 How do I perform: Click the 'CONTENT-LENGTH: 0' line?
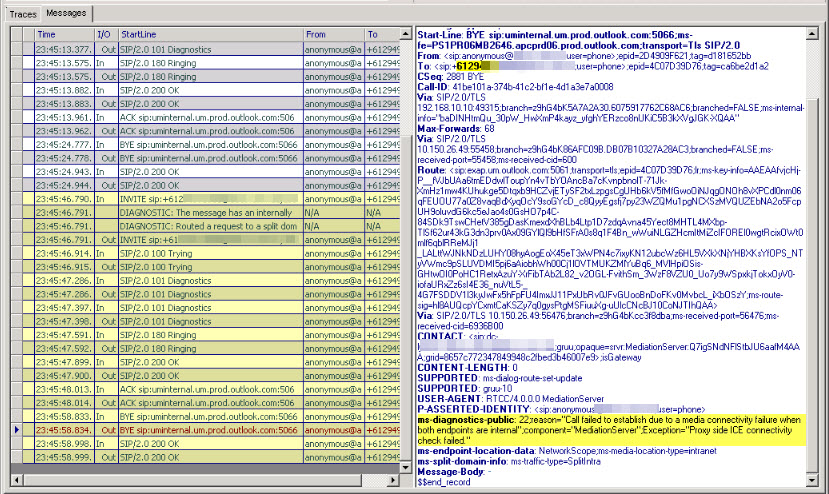(467, 368)
